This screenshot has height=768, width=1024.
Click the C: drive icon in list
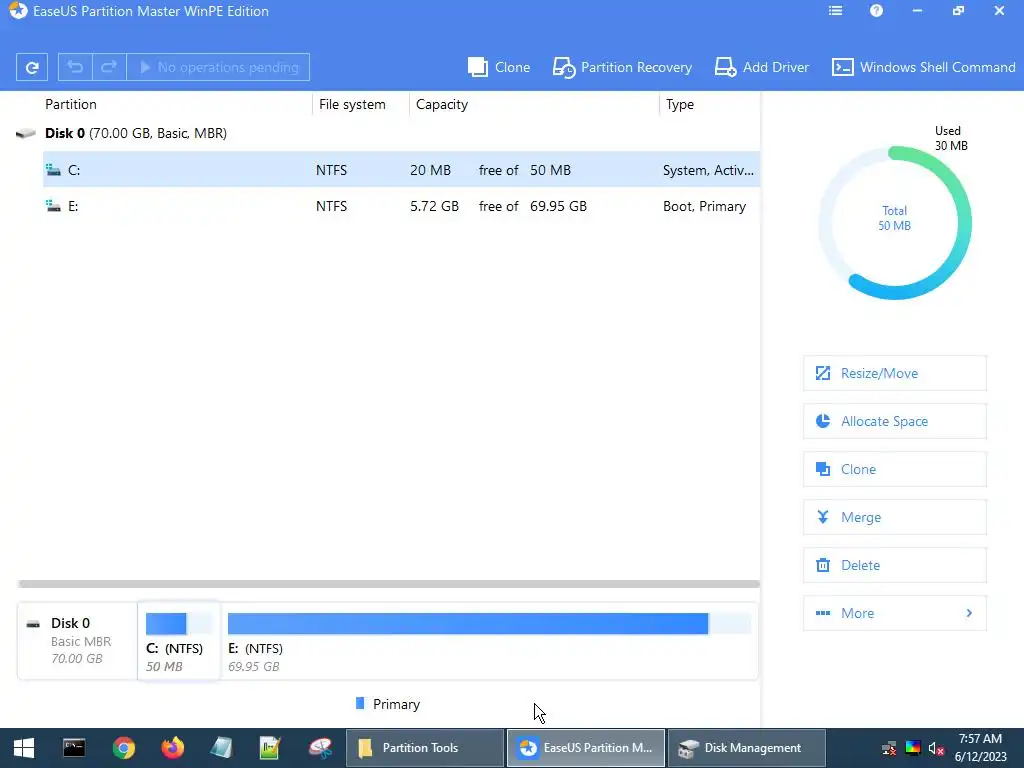tap(54, 170)
